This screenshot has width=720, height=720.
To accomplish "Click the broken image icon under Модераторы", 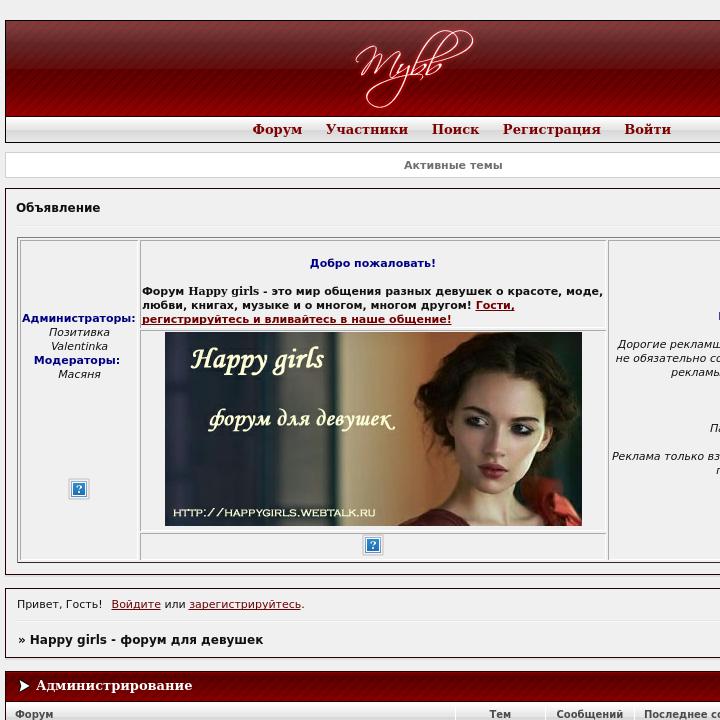I will click(x=79, y=489).
